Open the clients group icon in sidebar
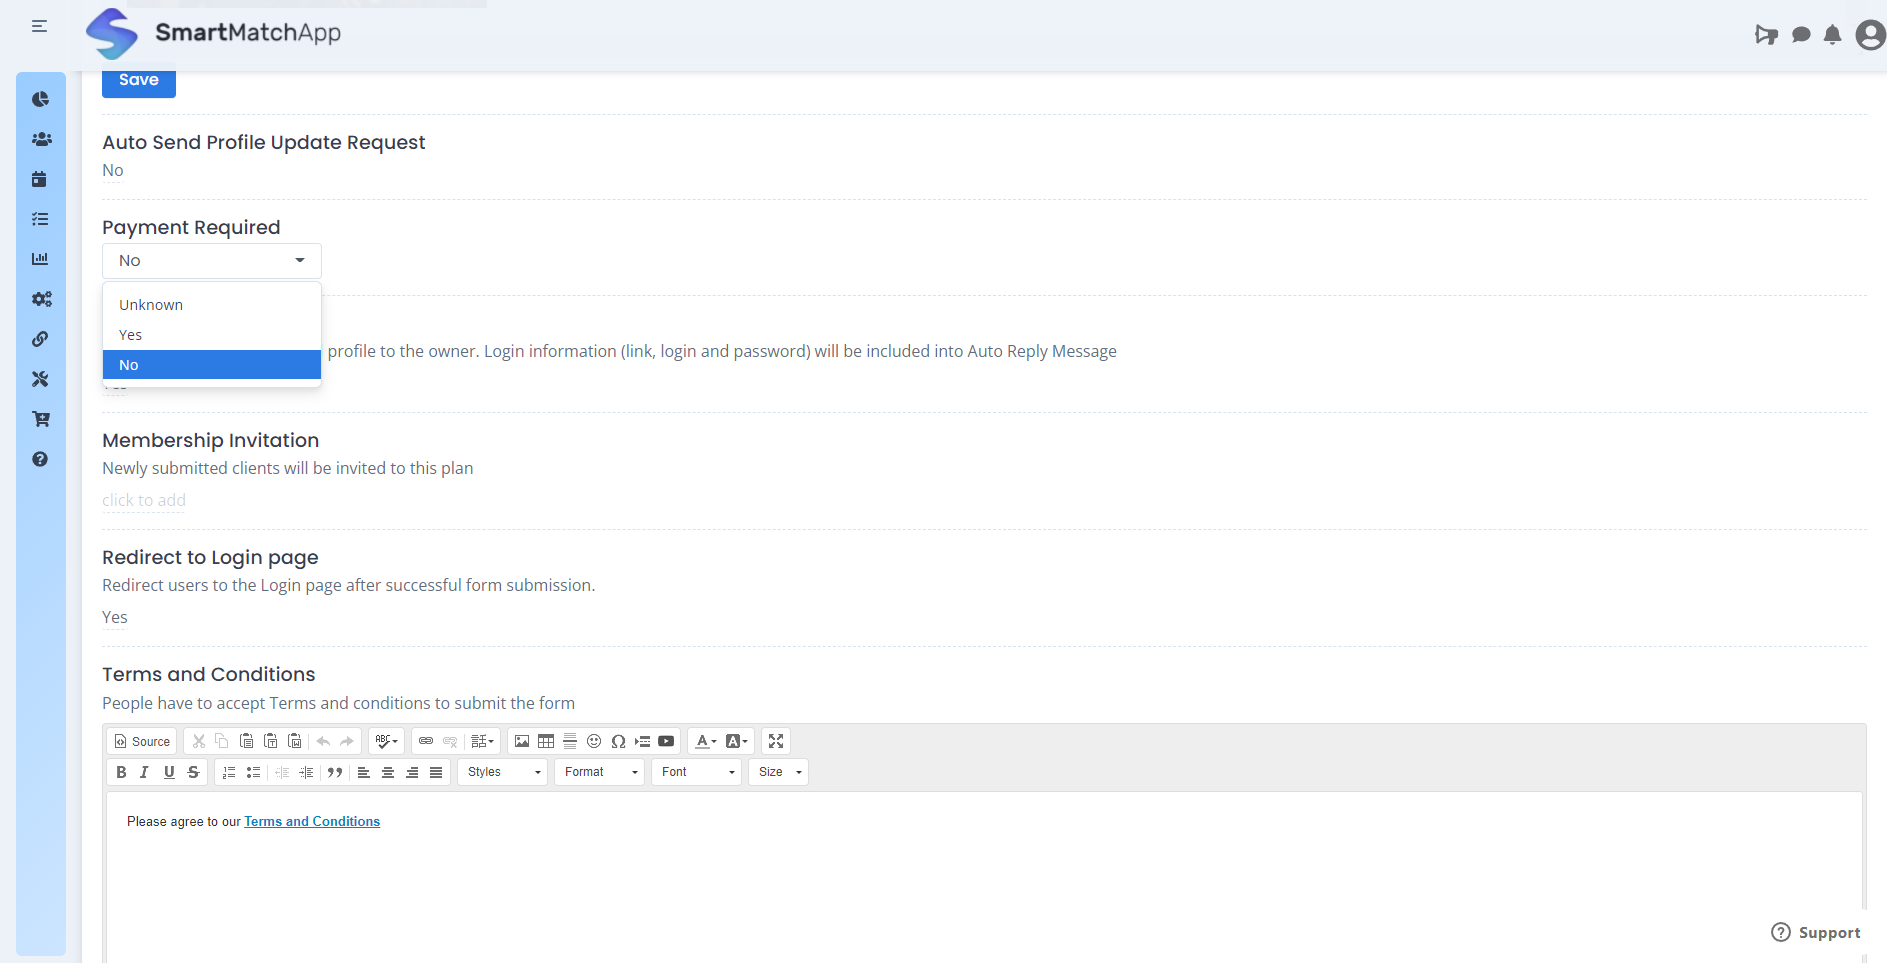This screenshot has width=1887, height=963. coord(41,139)
